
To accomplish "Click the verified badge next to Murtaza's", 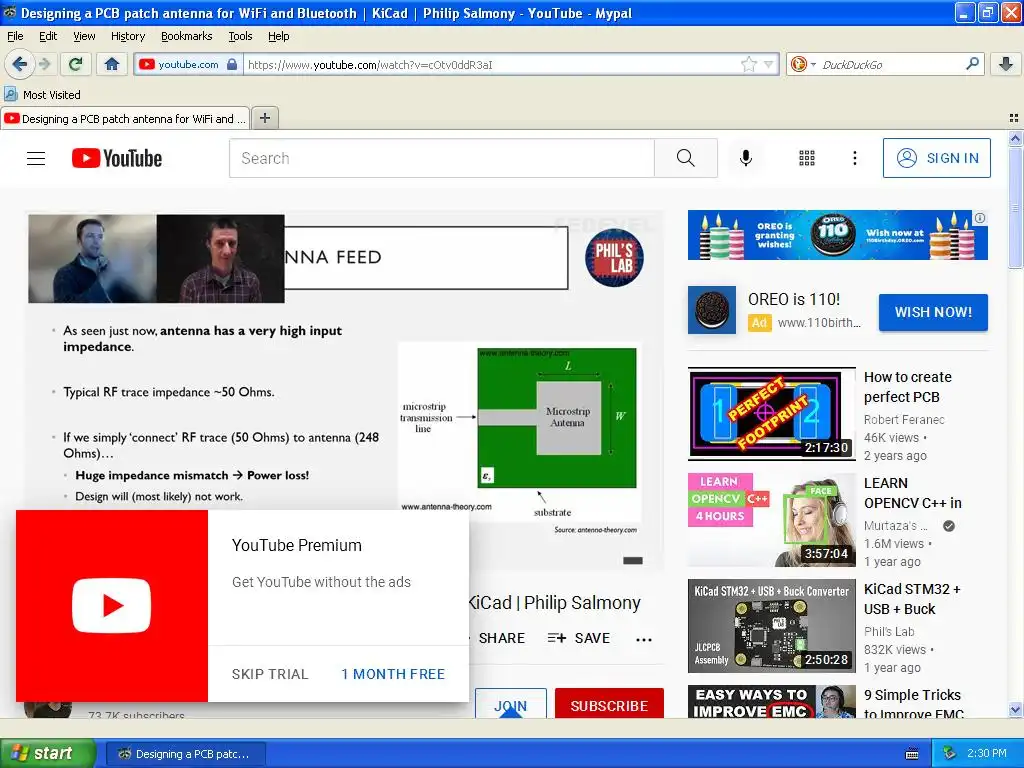I will pyautogui.click(x=949, y=526).
